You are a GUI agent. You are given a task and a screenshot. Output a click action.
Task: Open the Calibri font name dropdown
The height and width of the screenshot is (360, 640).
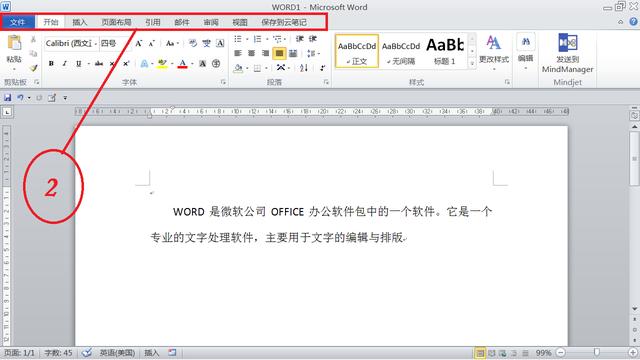click(x=96, y=43)
